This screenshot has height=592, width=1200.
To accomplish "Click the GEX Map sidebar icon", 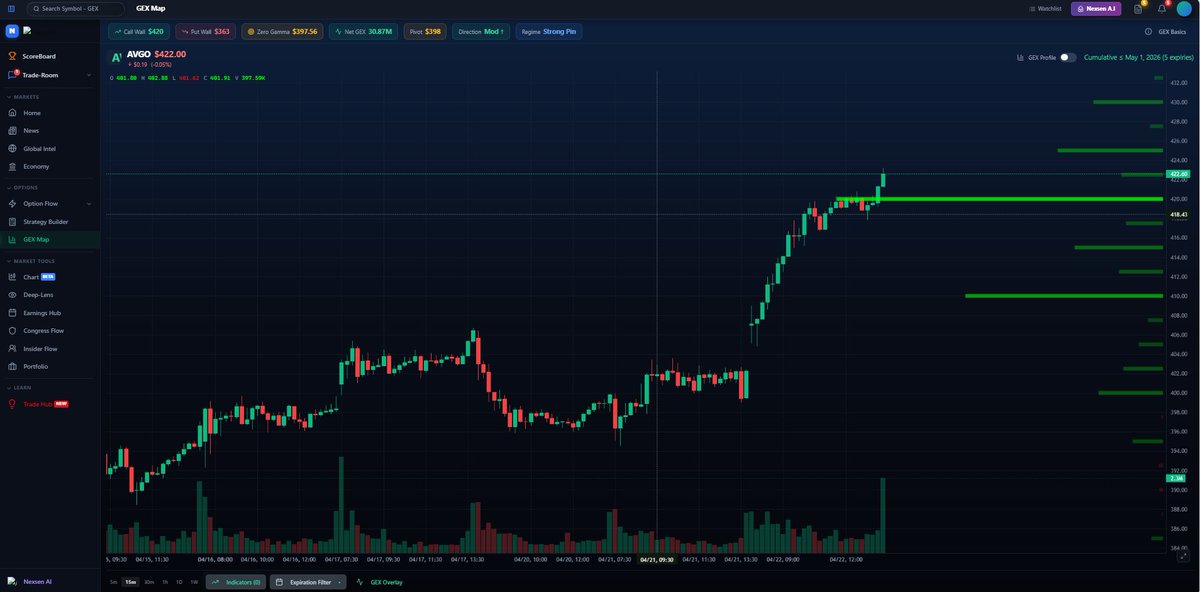I will point(12,240).
